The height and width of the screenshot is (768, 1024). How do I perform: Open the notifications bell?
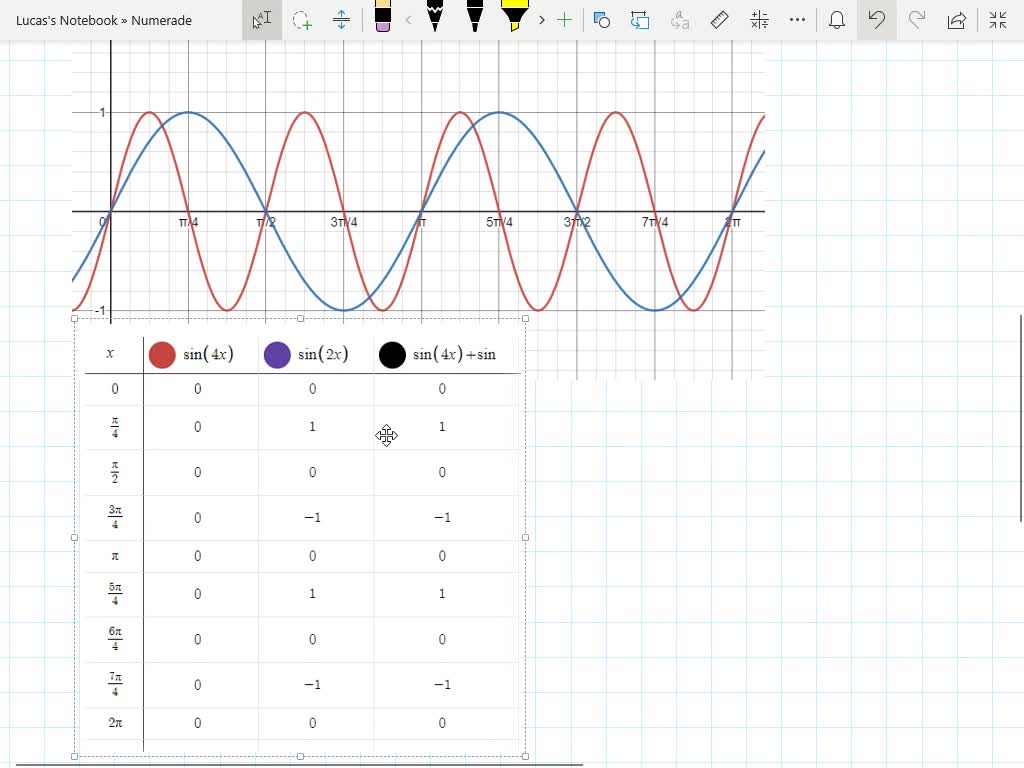pos(837,20)
